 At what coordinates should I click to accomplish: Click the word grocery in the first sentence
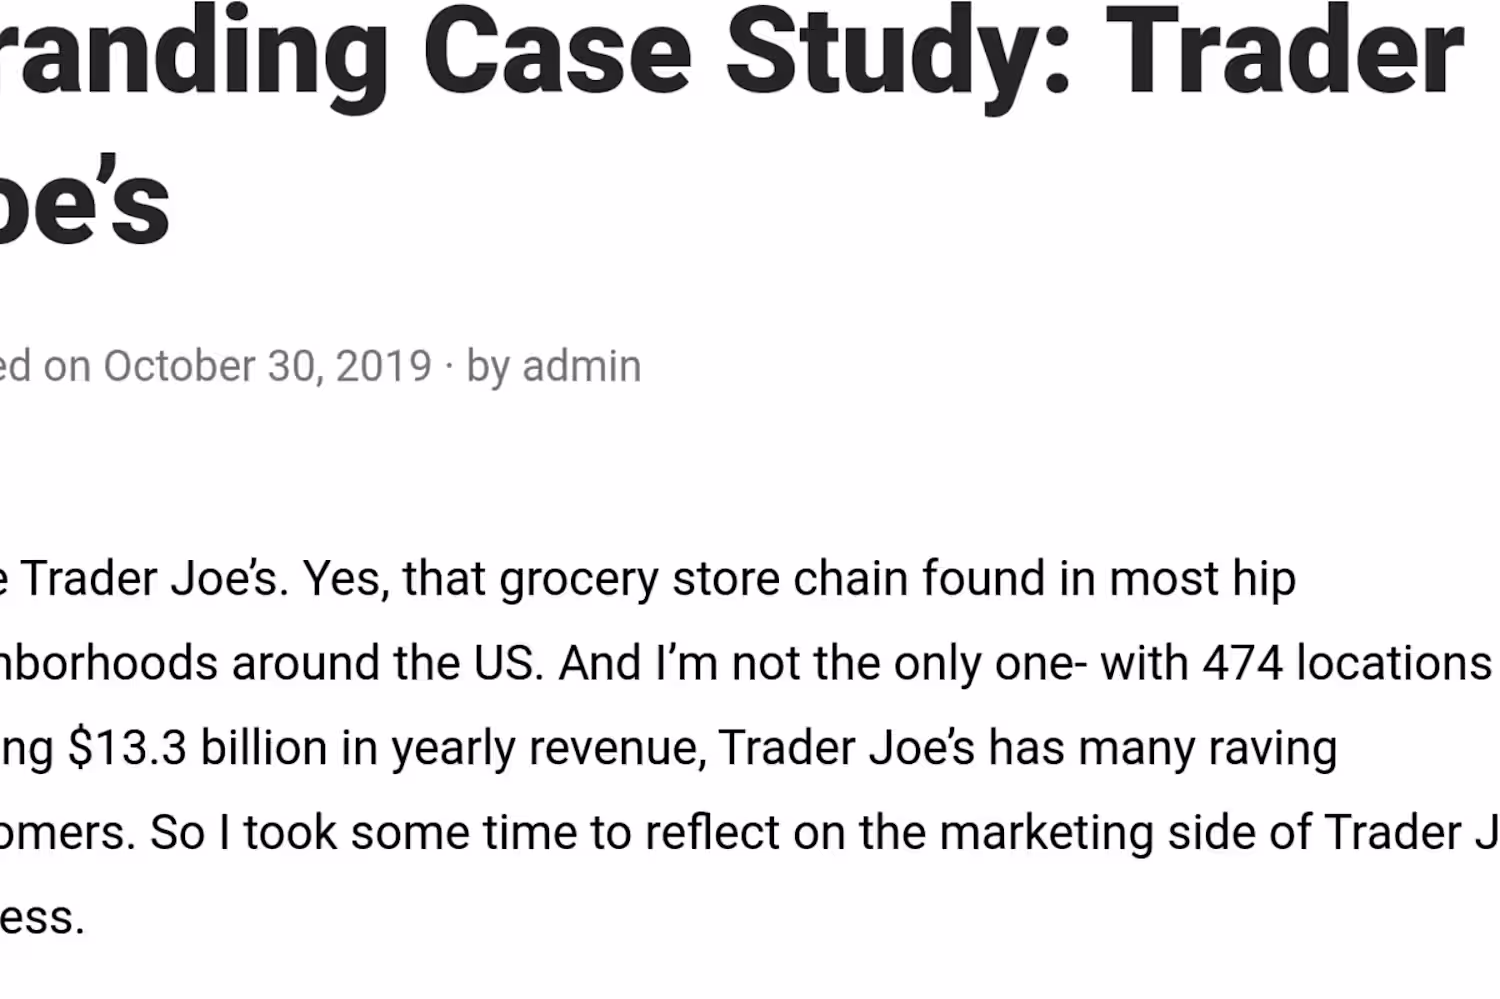[x=579, y=579]
